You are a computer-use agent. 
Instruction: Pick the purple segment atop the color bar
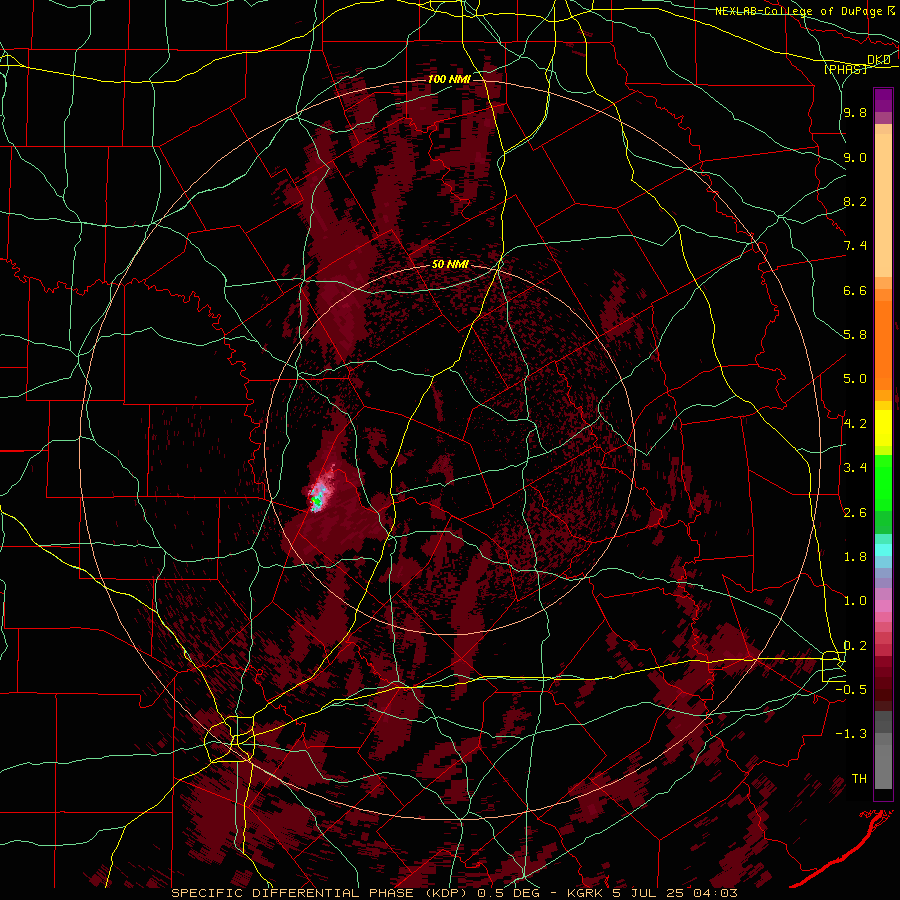[883, 100]
